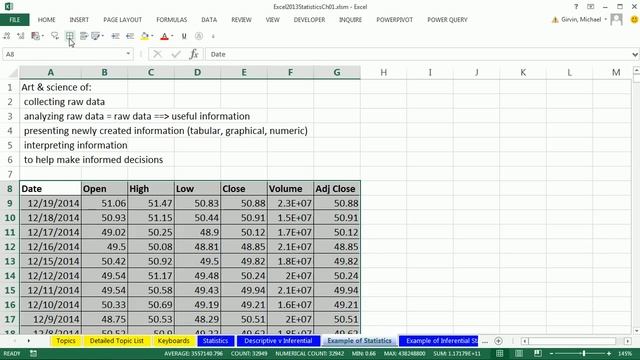Open account dropdown beside Girvin, Michael
This screenshot has width=640, height=360.
(x=606, y=19)
